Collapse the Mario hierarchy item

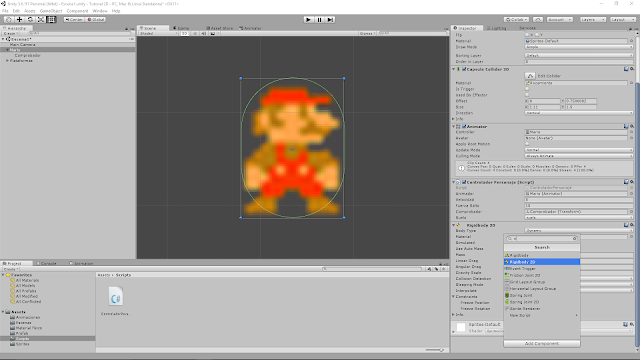coord(7,50)
